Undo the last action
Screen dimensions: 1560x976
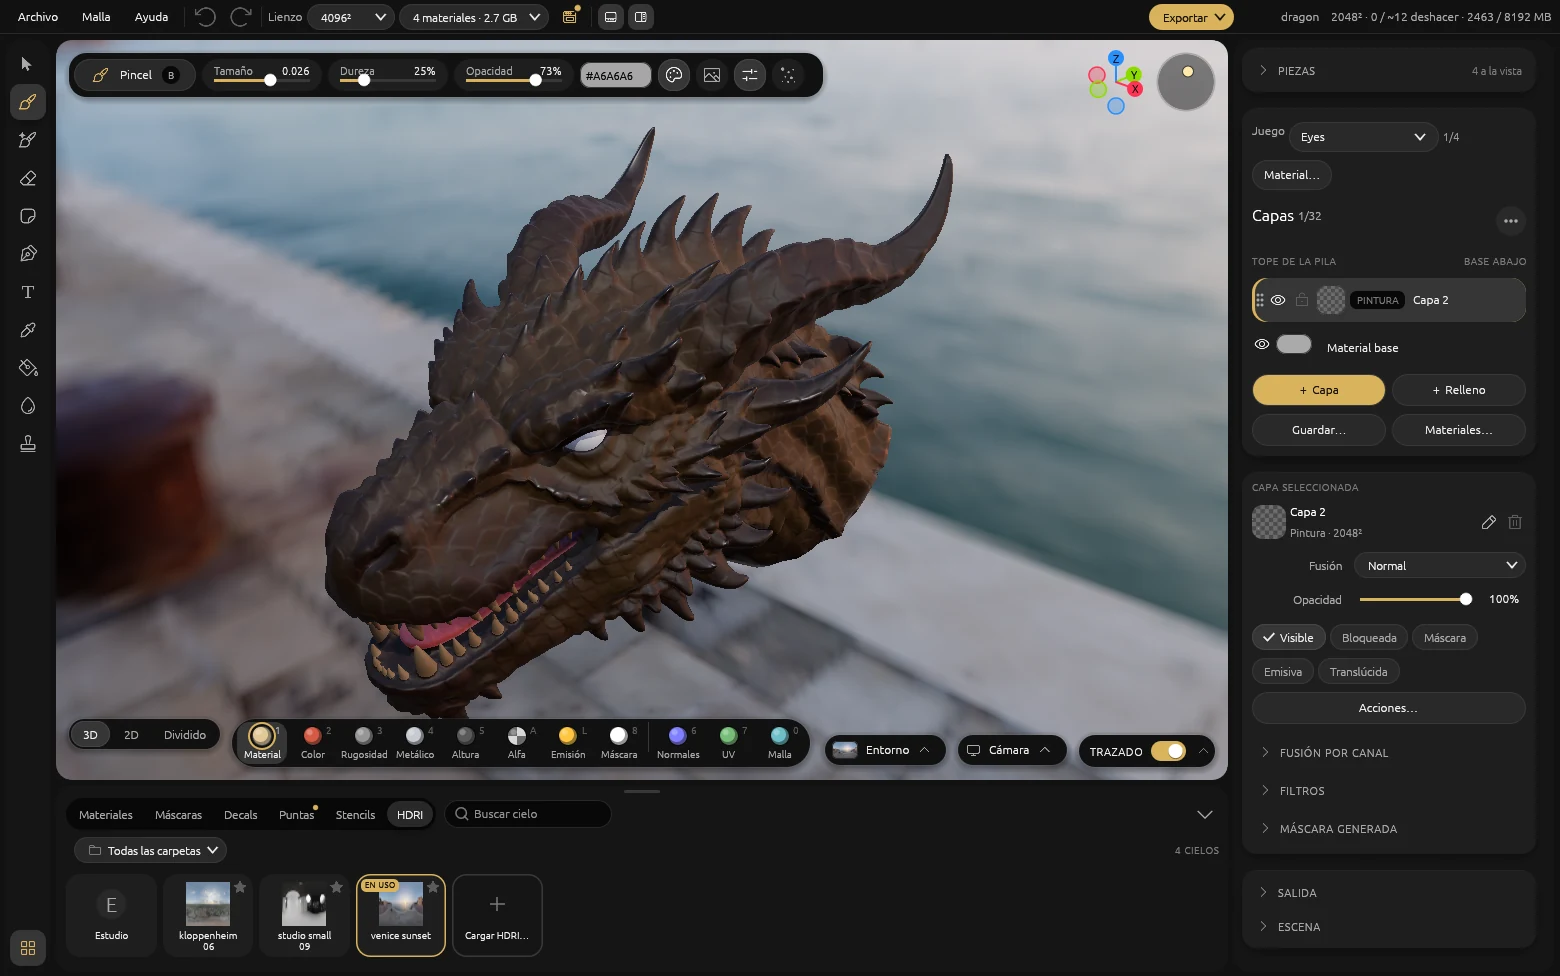[205, 17]
